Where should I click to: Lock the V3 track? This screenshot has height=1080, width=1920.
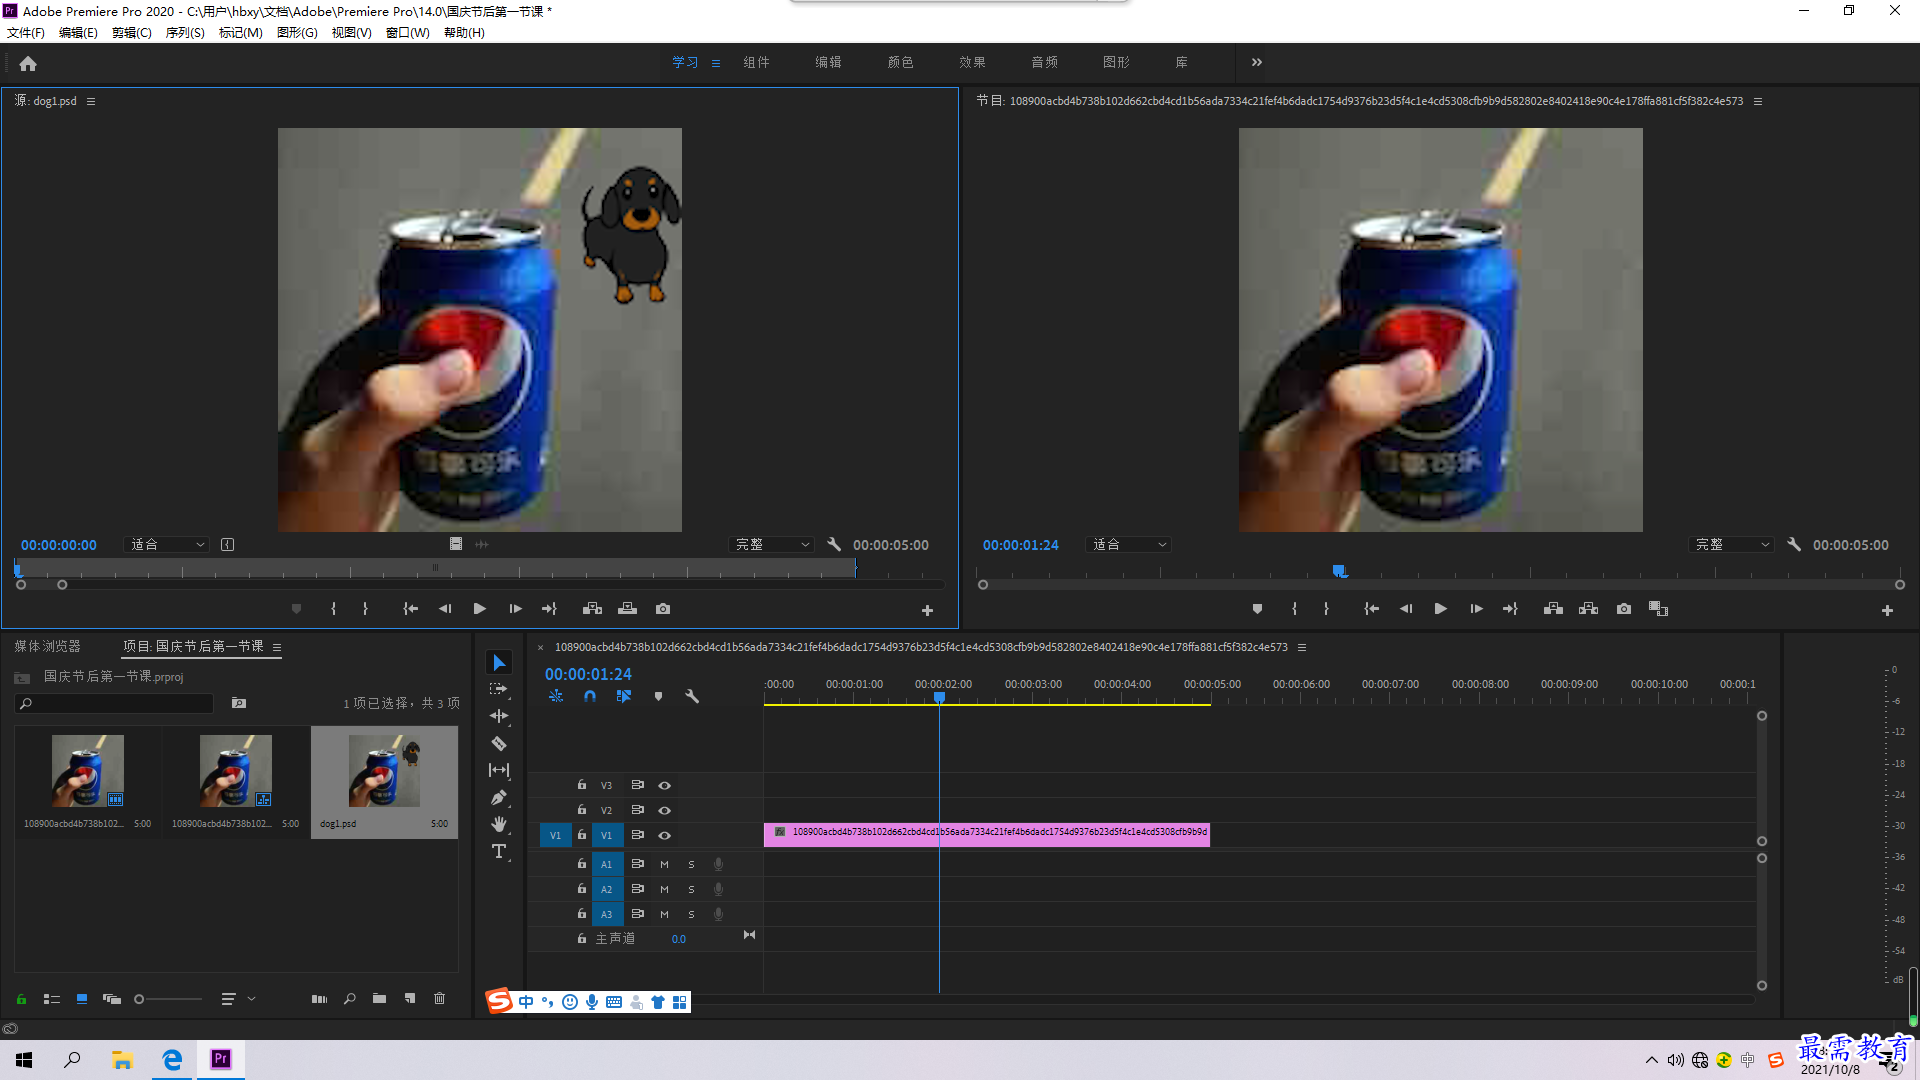pos(581,785)
